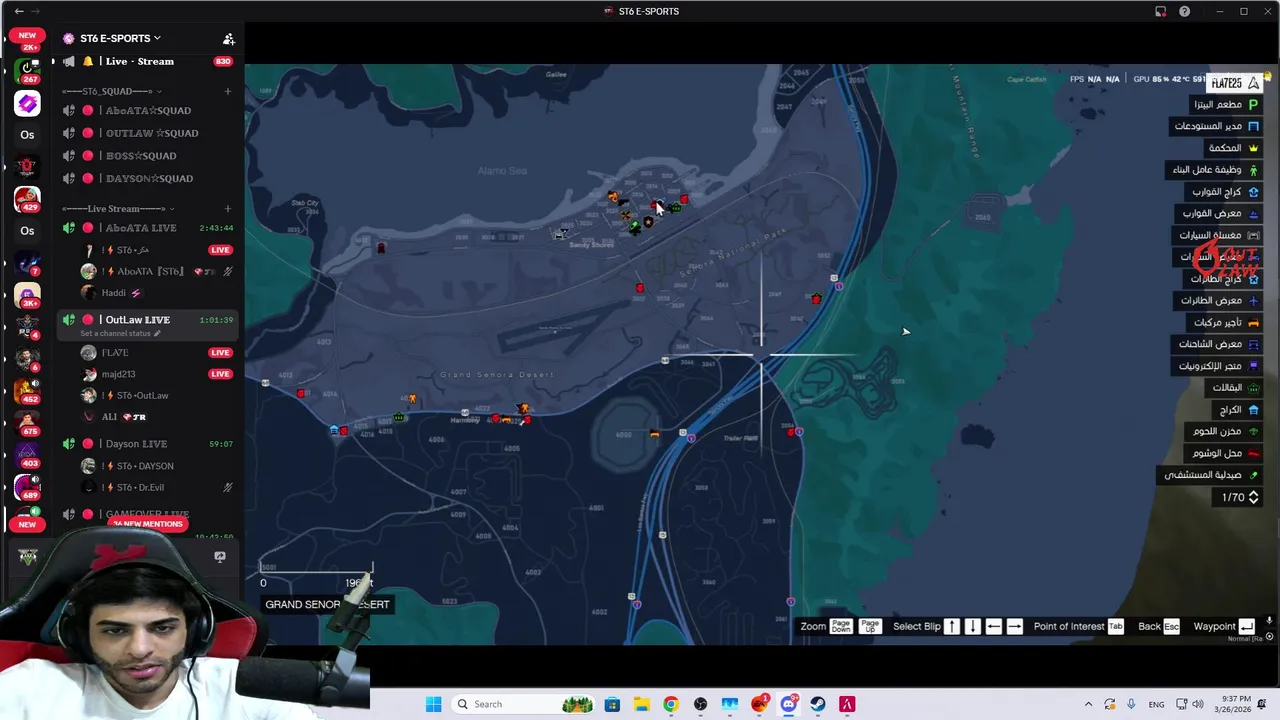Open server icon with 429 badge

point(27,198)
